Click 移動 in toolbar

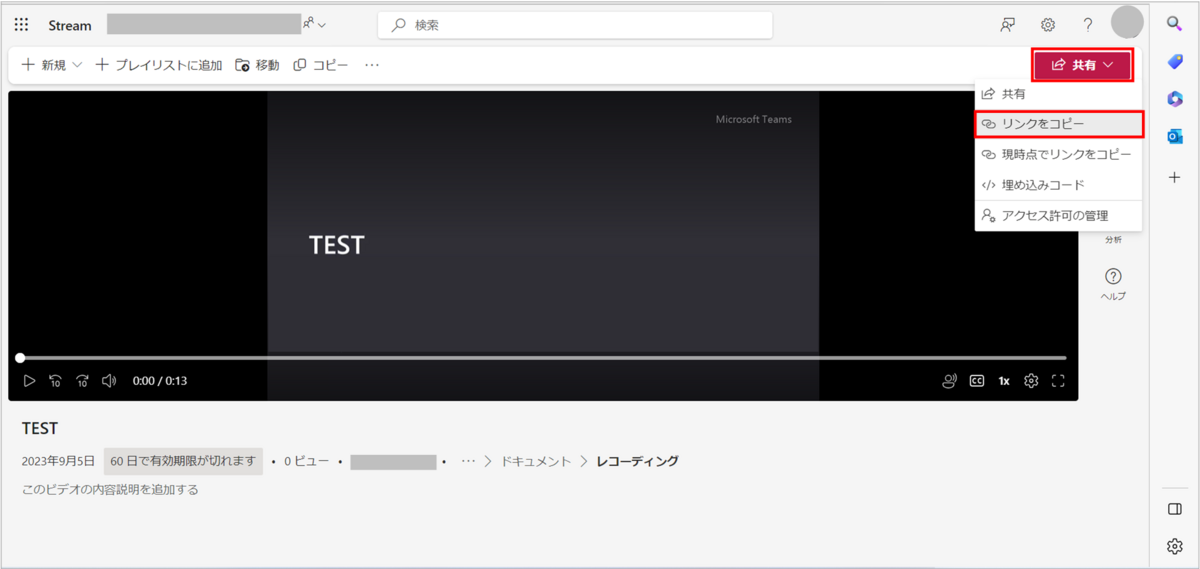[257, 65]
